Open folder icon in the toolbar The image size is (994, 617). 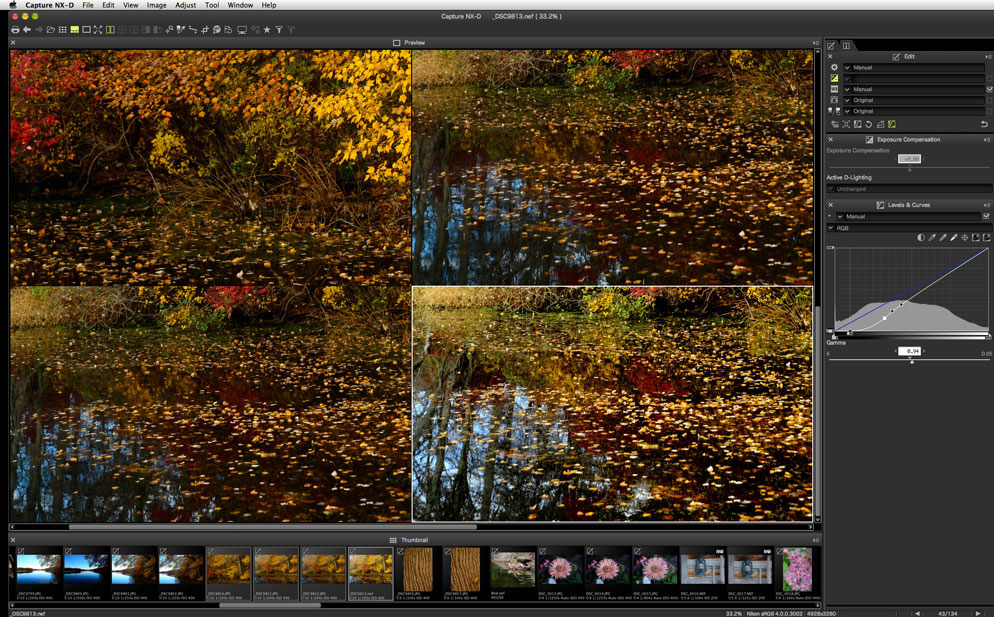[51, 30]
